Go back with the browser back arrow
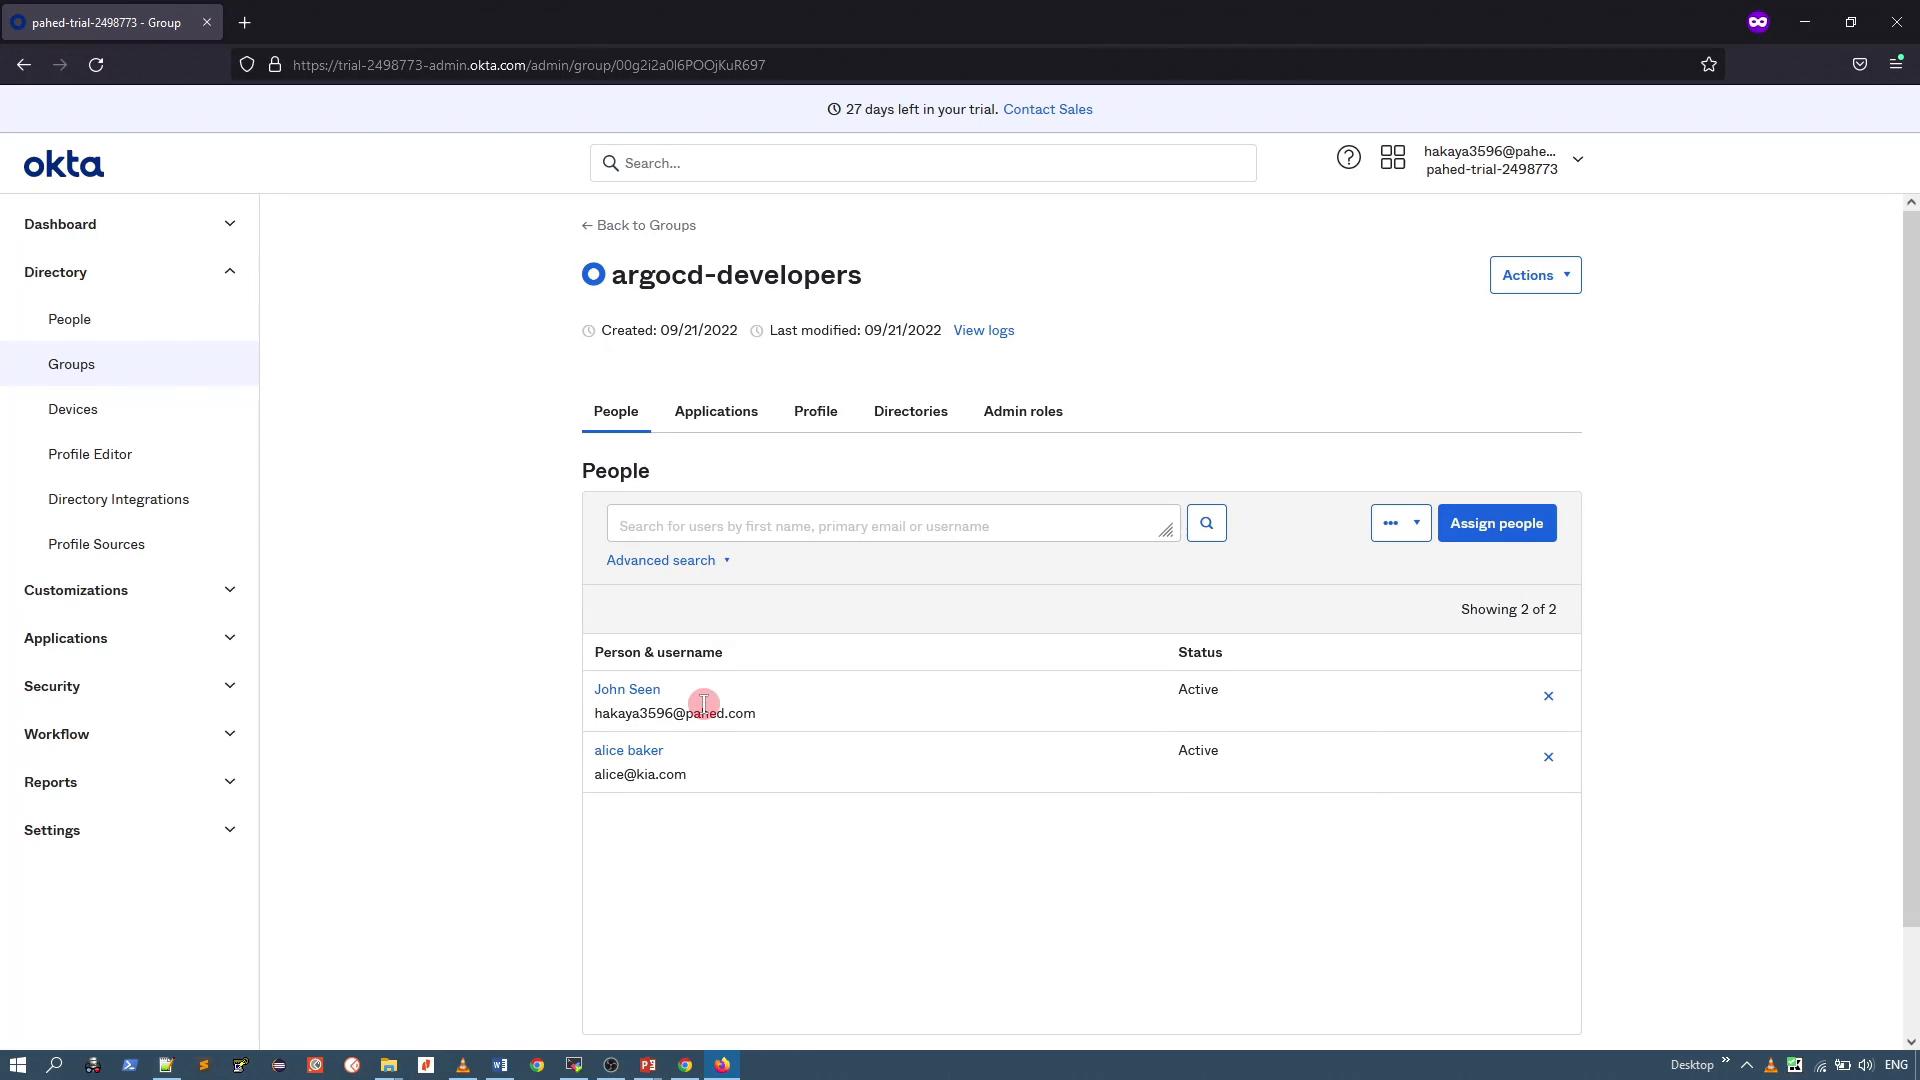The image size is (1920, 1080). pos(24,65)
